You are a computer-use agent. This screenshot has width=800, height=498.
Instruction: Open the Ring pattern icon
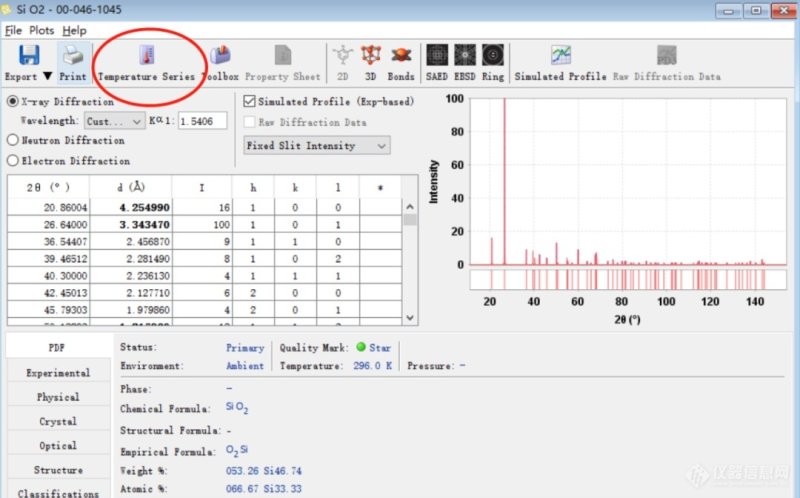click(x=493, y=56)
